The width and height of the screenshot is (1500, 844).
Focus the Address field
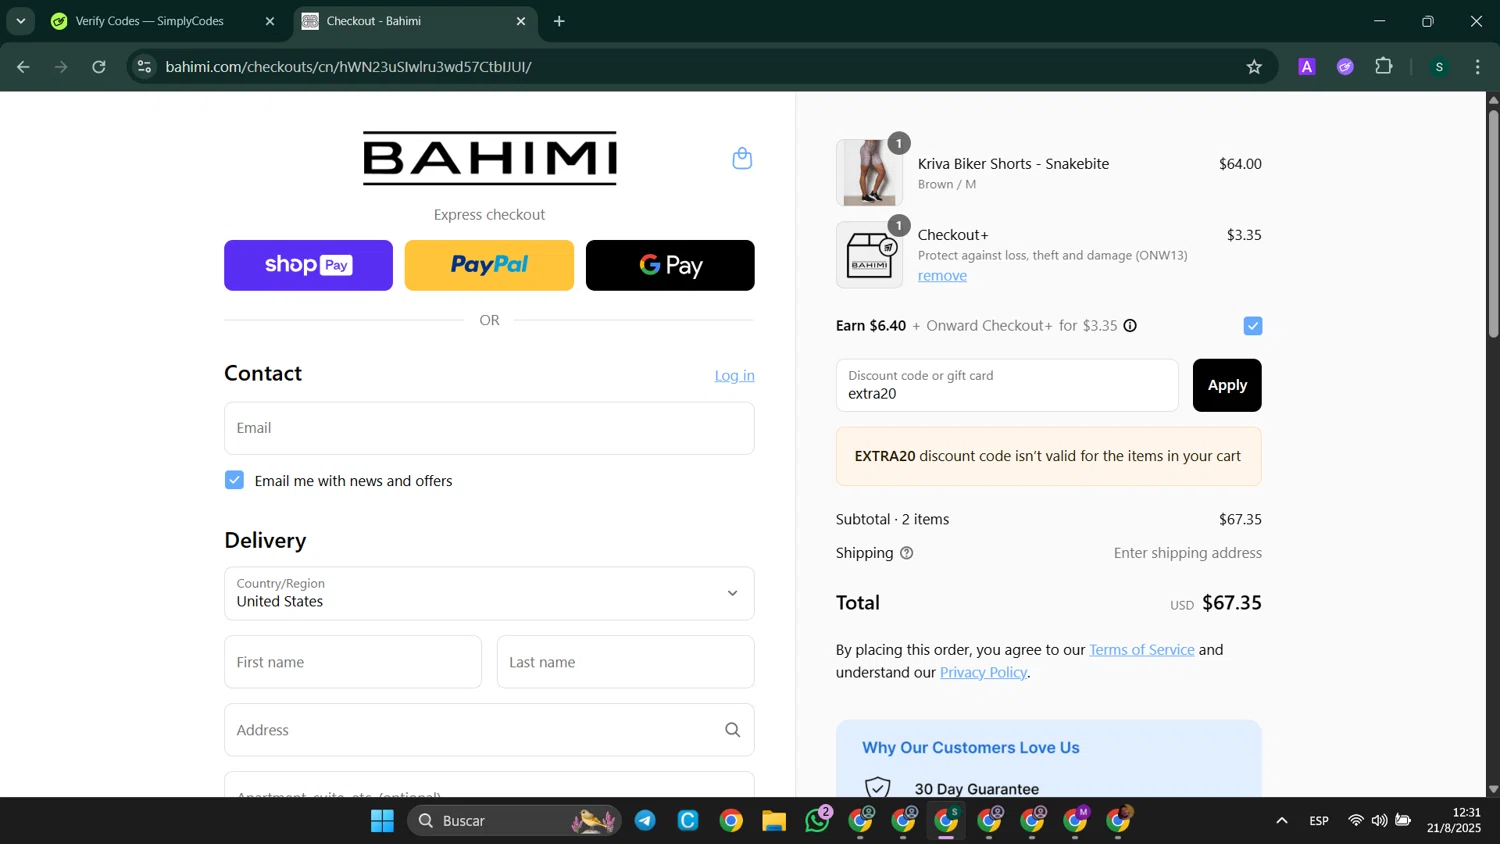[489, 730]
